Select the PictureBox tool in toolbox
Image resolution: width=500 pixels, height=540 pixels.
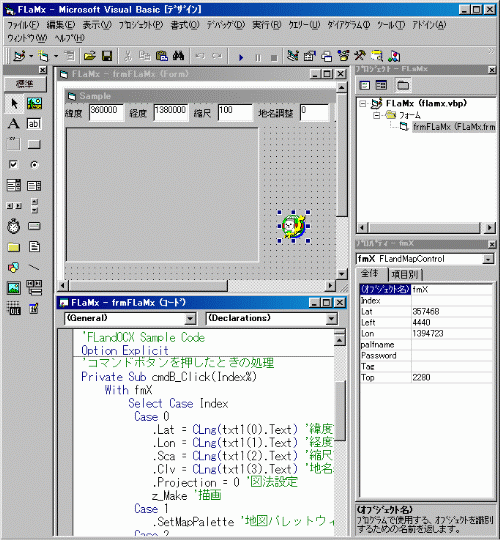click(x=34, y=103)
